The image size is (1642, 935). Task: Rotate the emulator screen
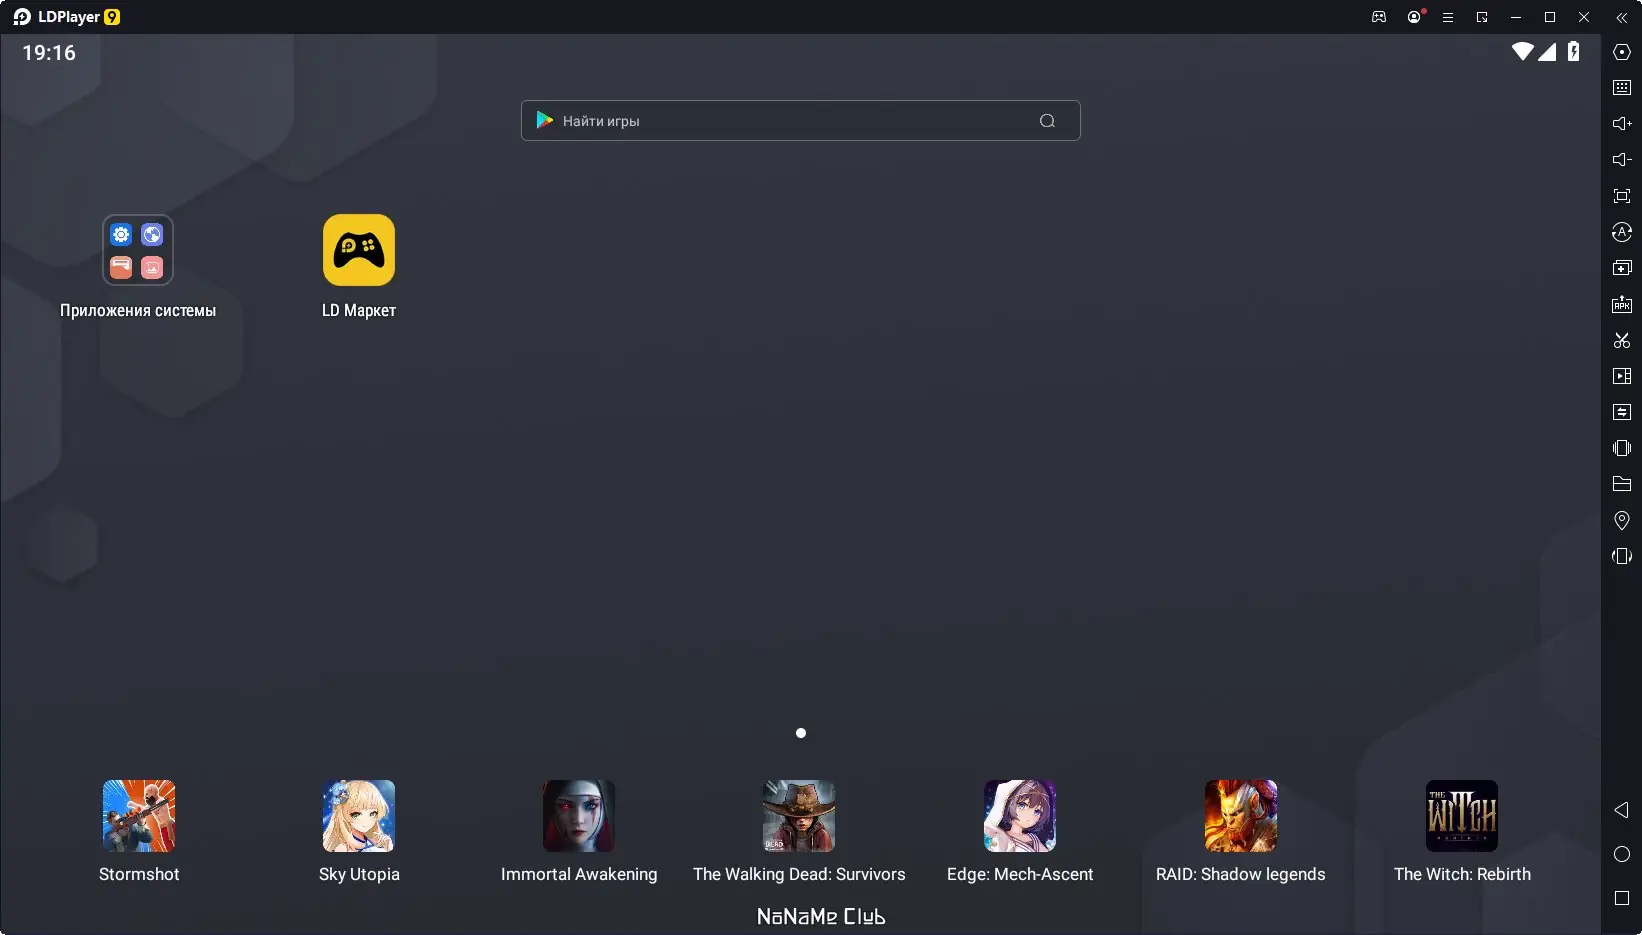pyautogui.click(x=1622, y=556)
